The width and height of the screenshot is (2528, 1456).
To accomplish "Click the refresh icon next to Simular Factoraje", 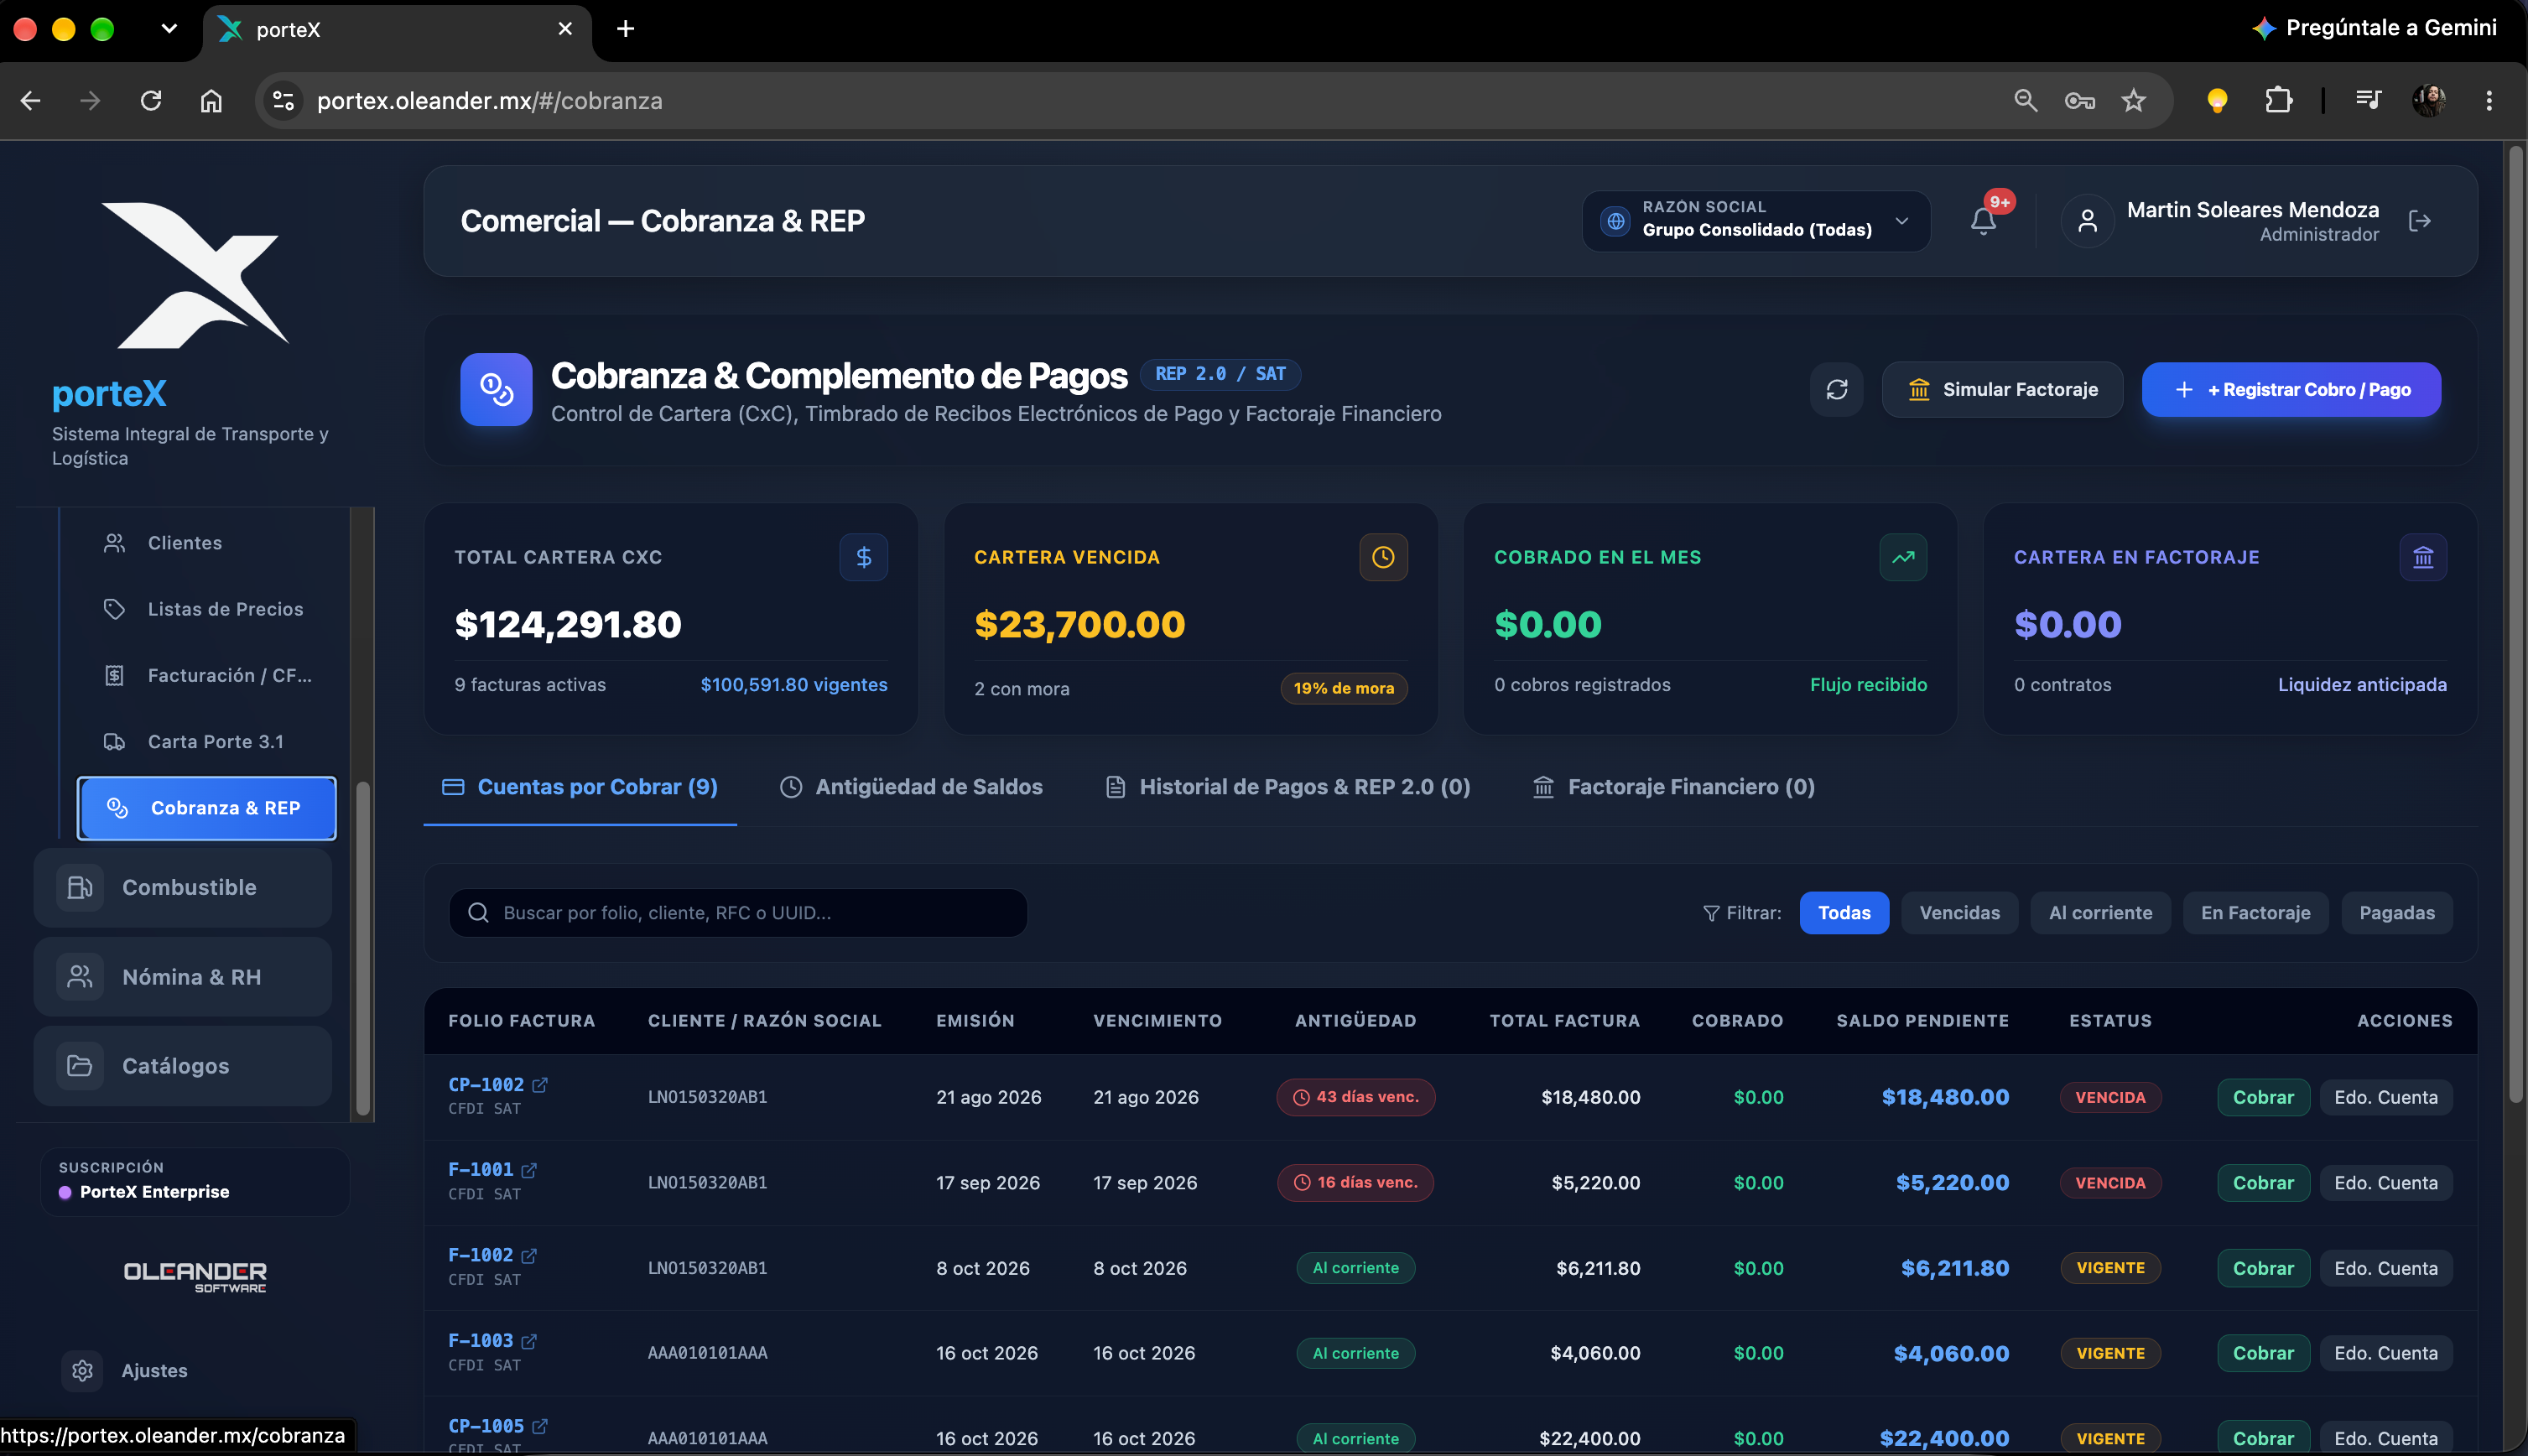I will coord(1836,390).
